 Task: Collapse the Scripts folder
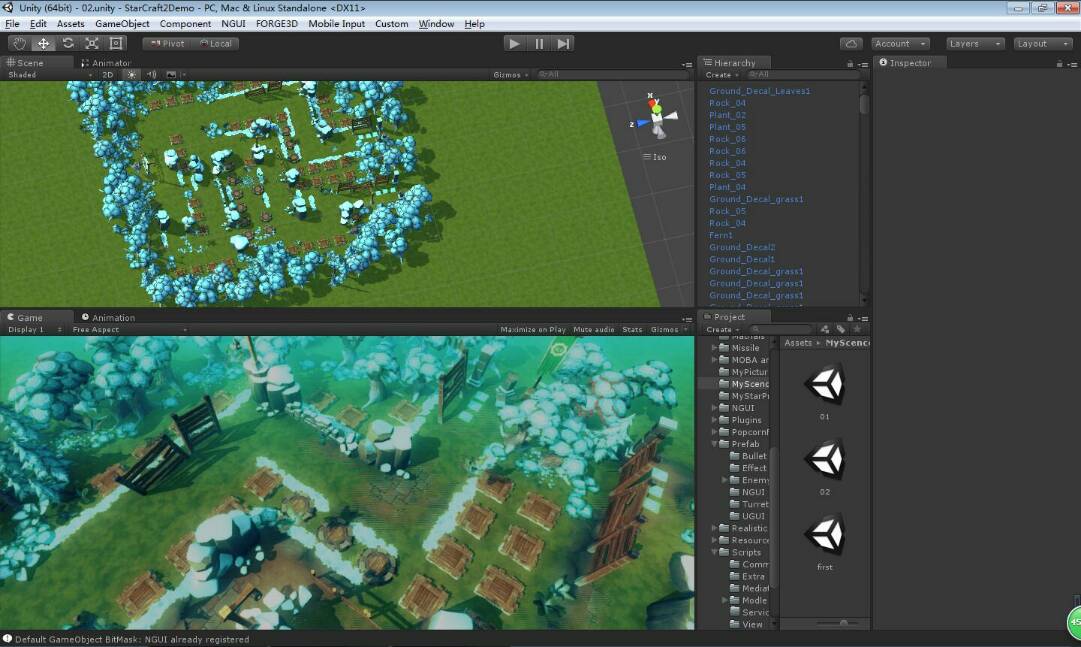[714, 552]
